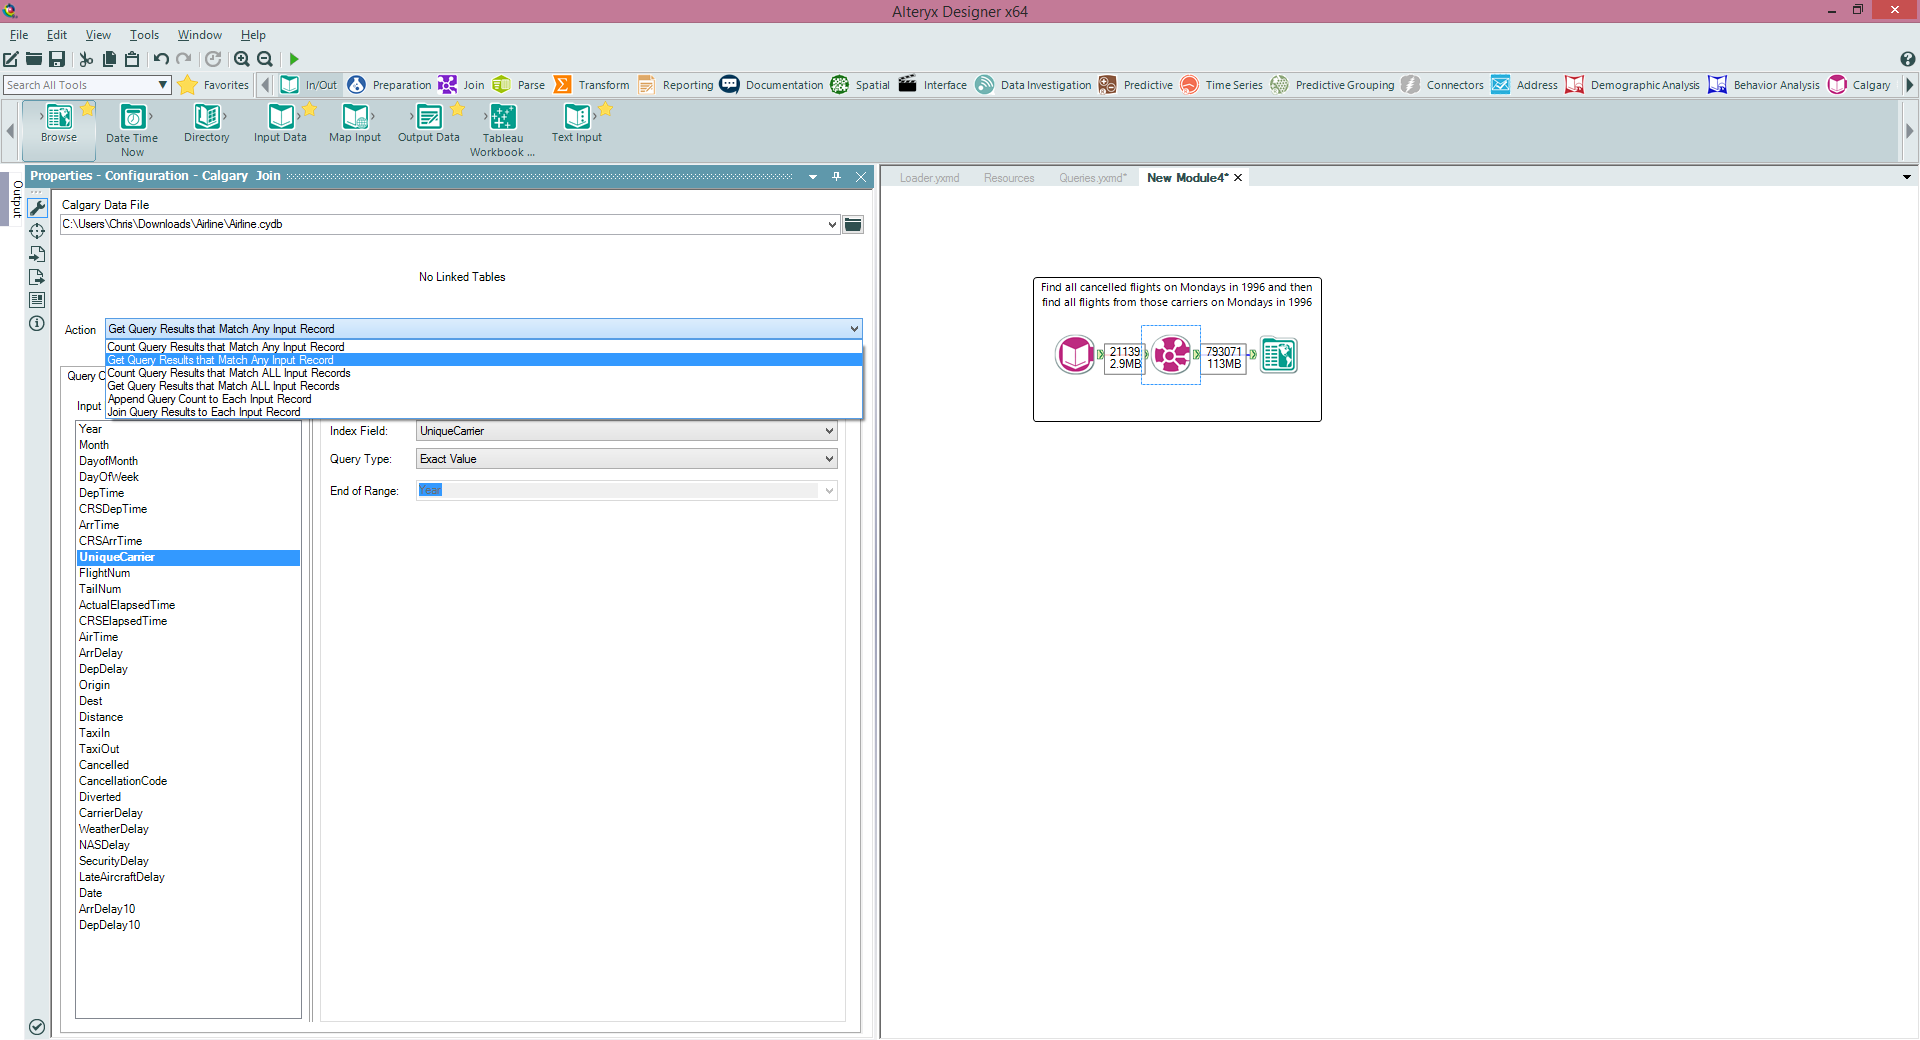Select the DayOfWeek field in the list
This screenshot has width=1920, height=1040.
(188, 477)
